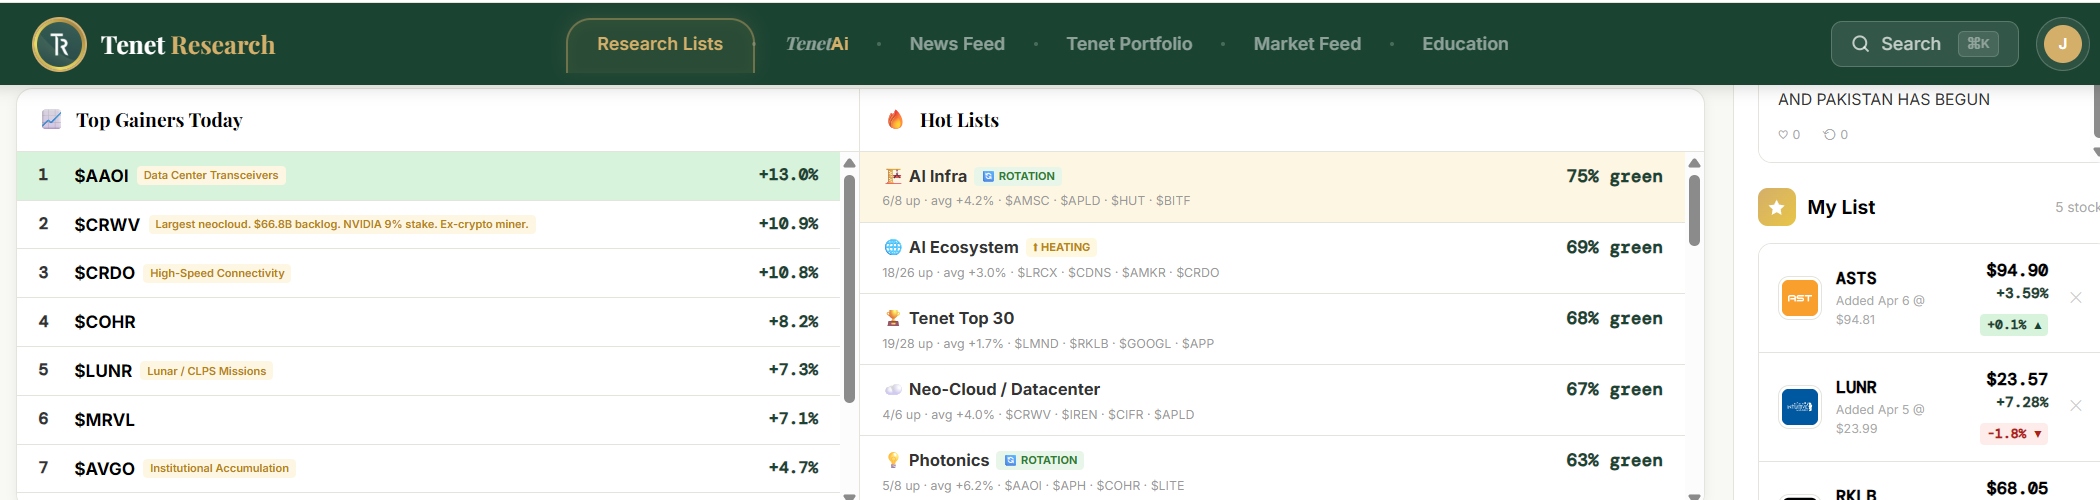Open the AI Infra hot list

[1272, 187]
